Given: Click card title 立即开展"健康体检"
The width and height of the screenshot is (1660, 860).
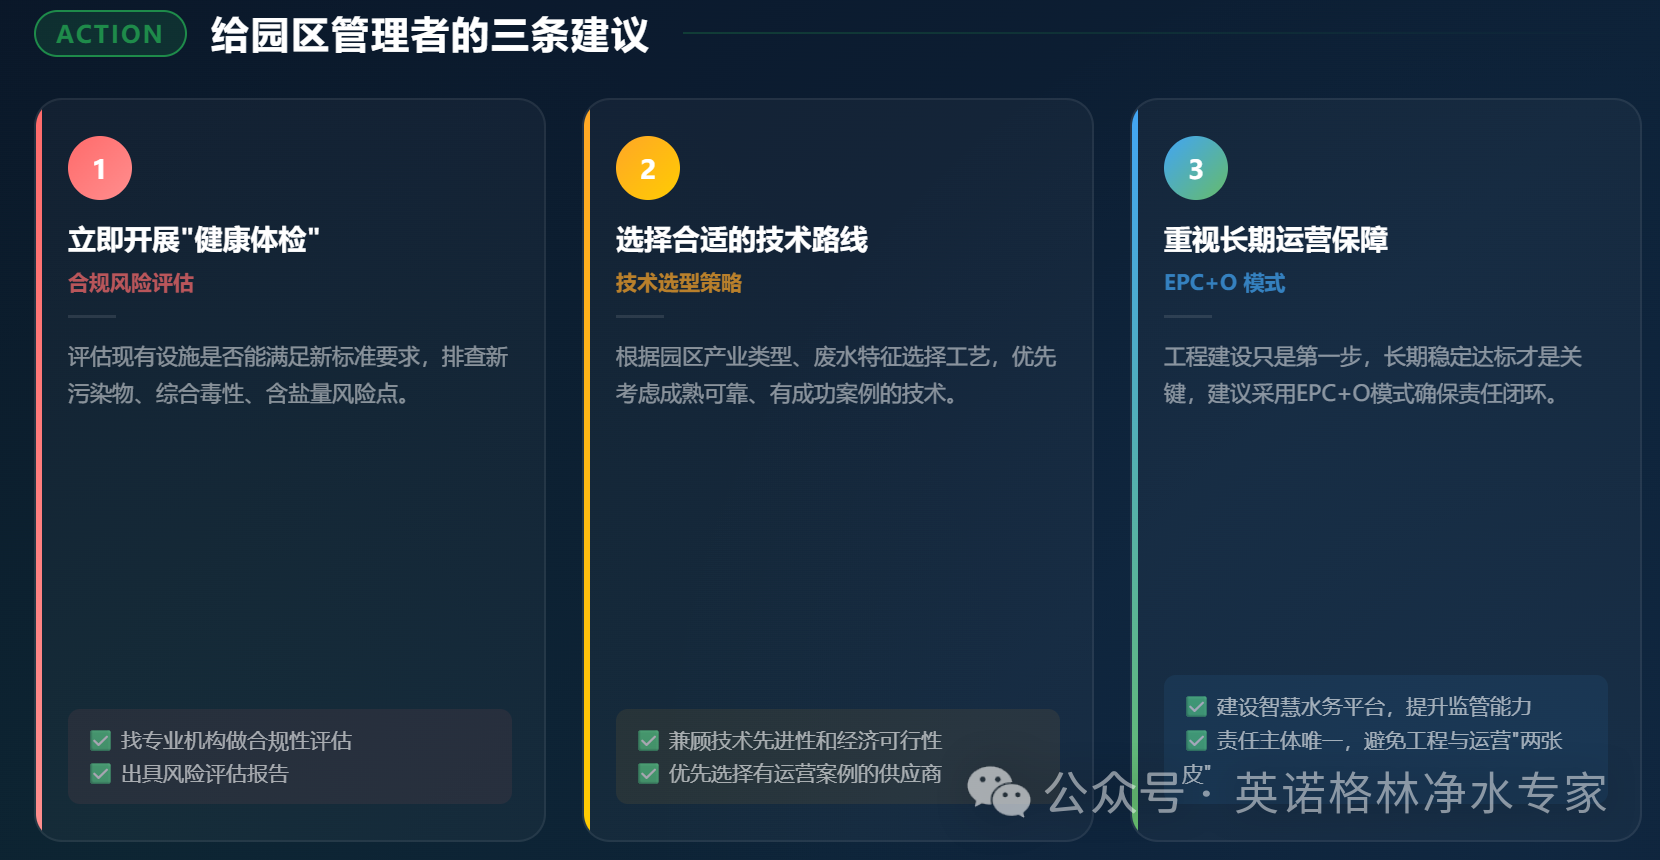Looking at the screenshot, I should (x=194, y=240).
